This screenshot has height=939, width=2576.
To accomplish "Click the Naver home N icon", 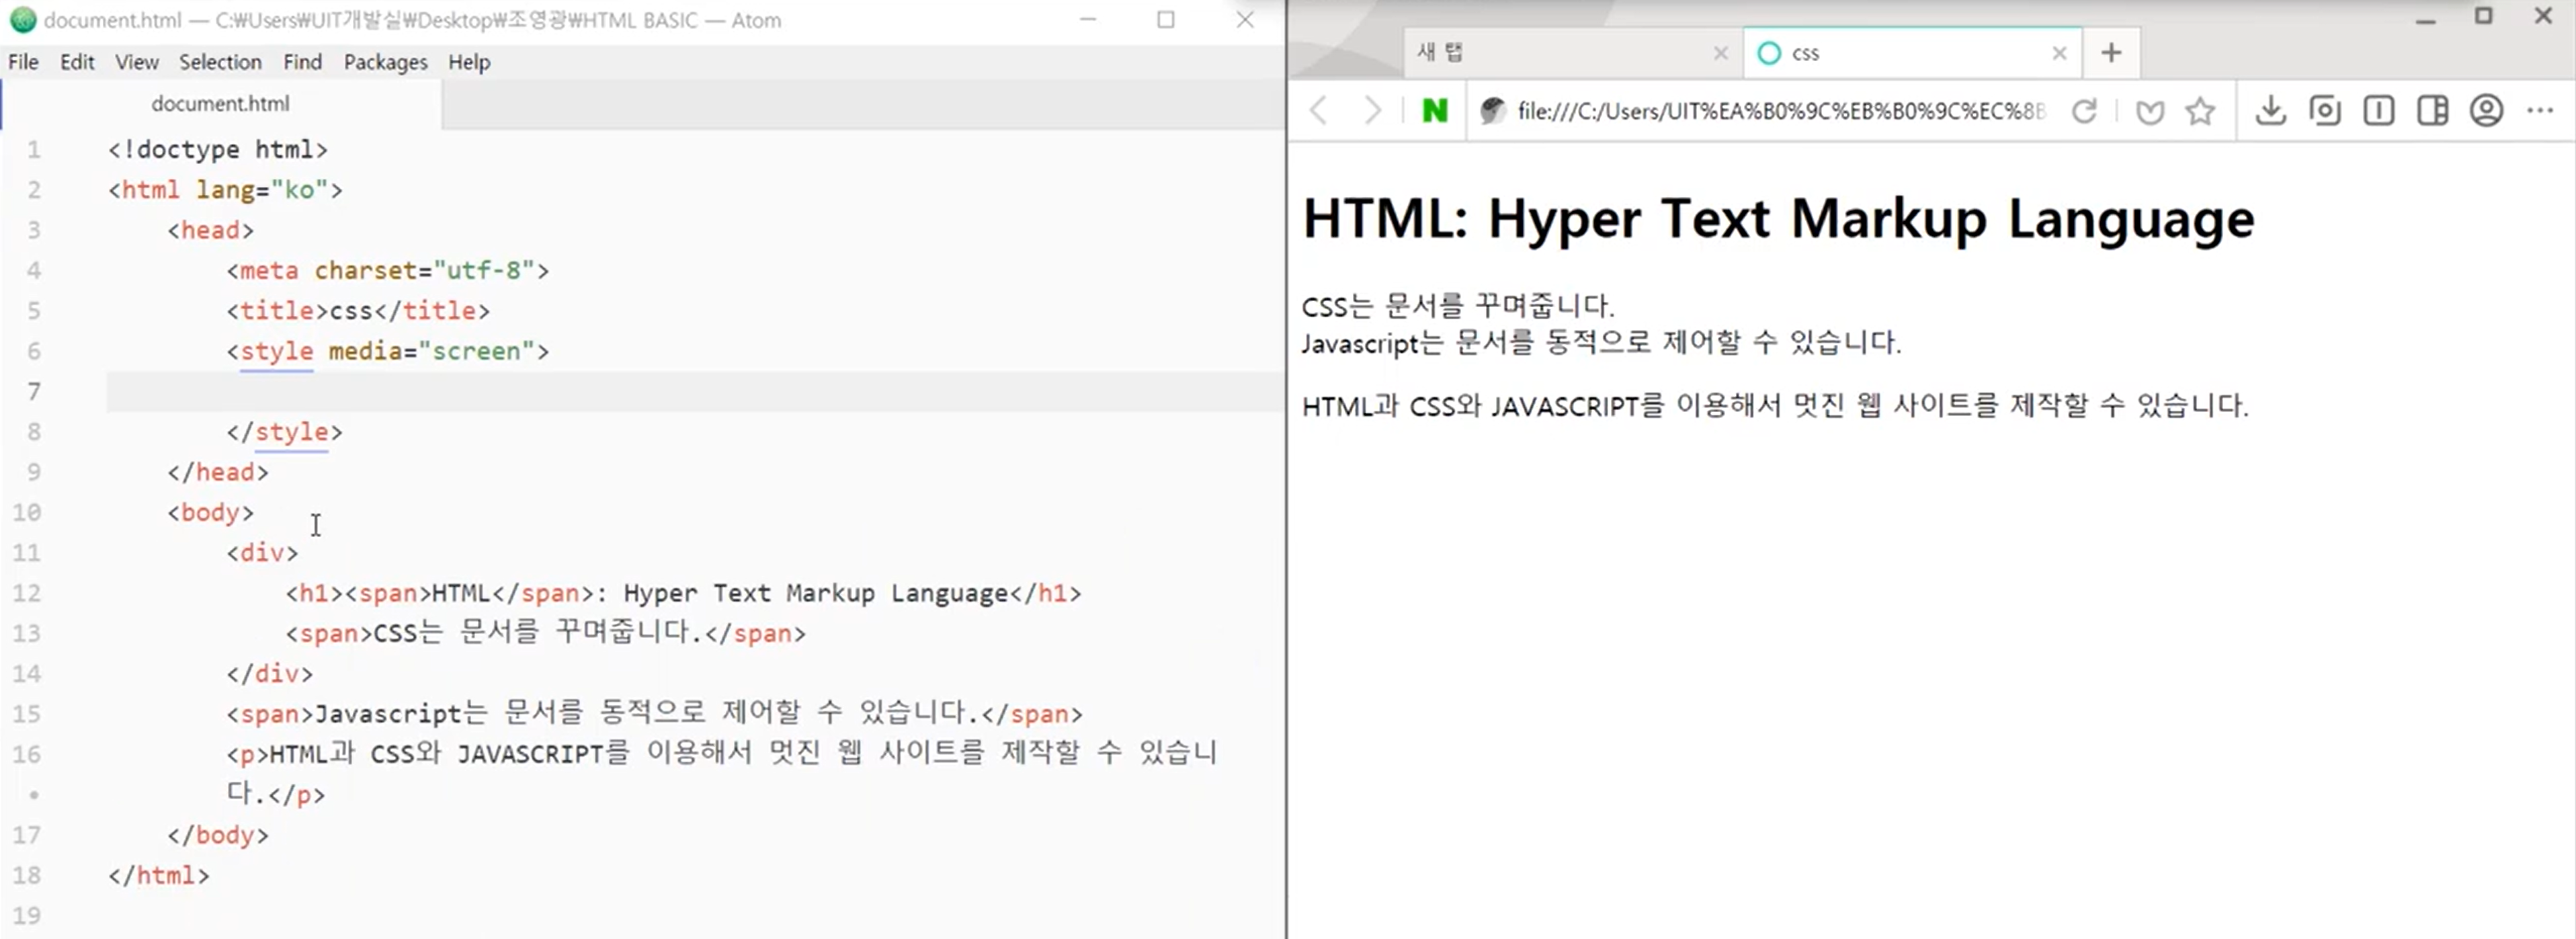I will (1434, 110).
